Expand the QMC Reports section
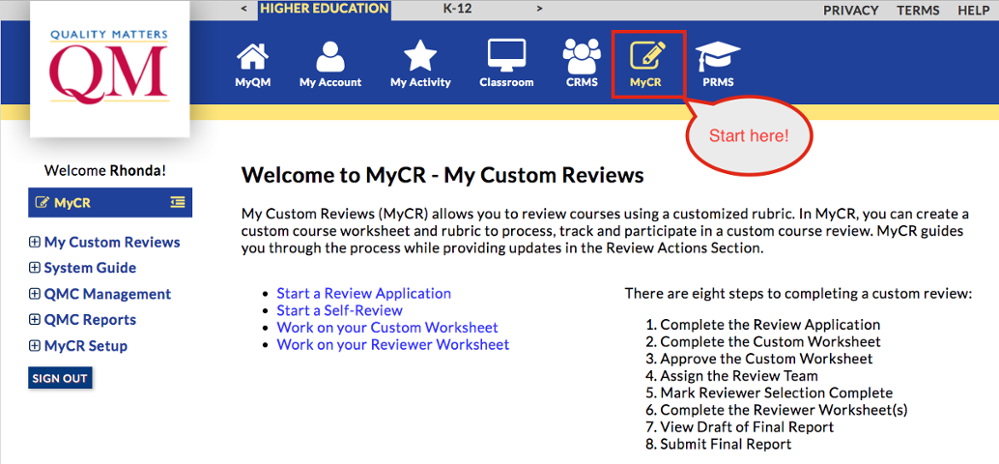The height and width of the screenshot is (464, 999). coord(35,320)
